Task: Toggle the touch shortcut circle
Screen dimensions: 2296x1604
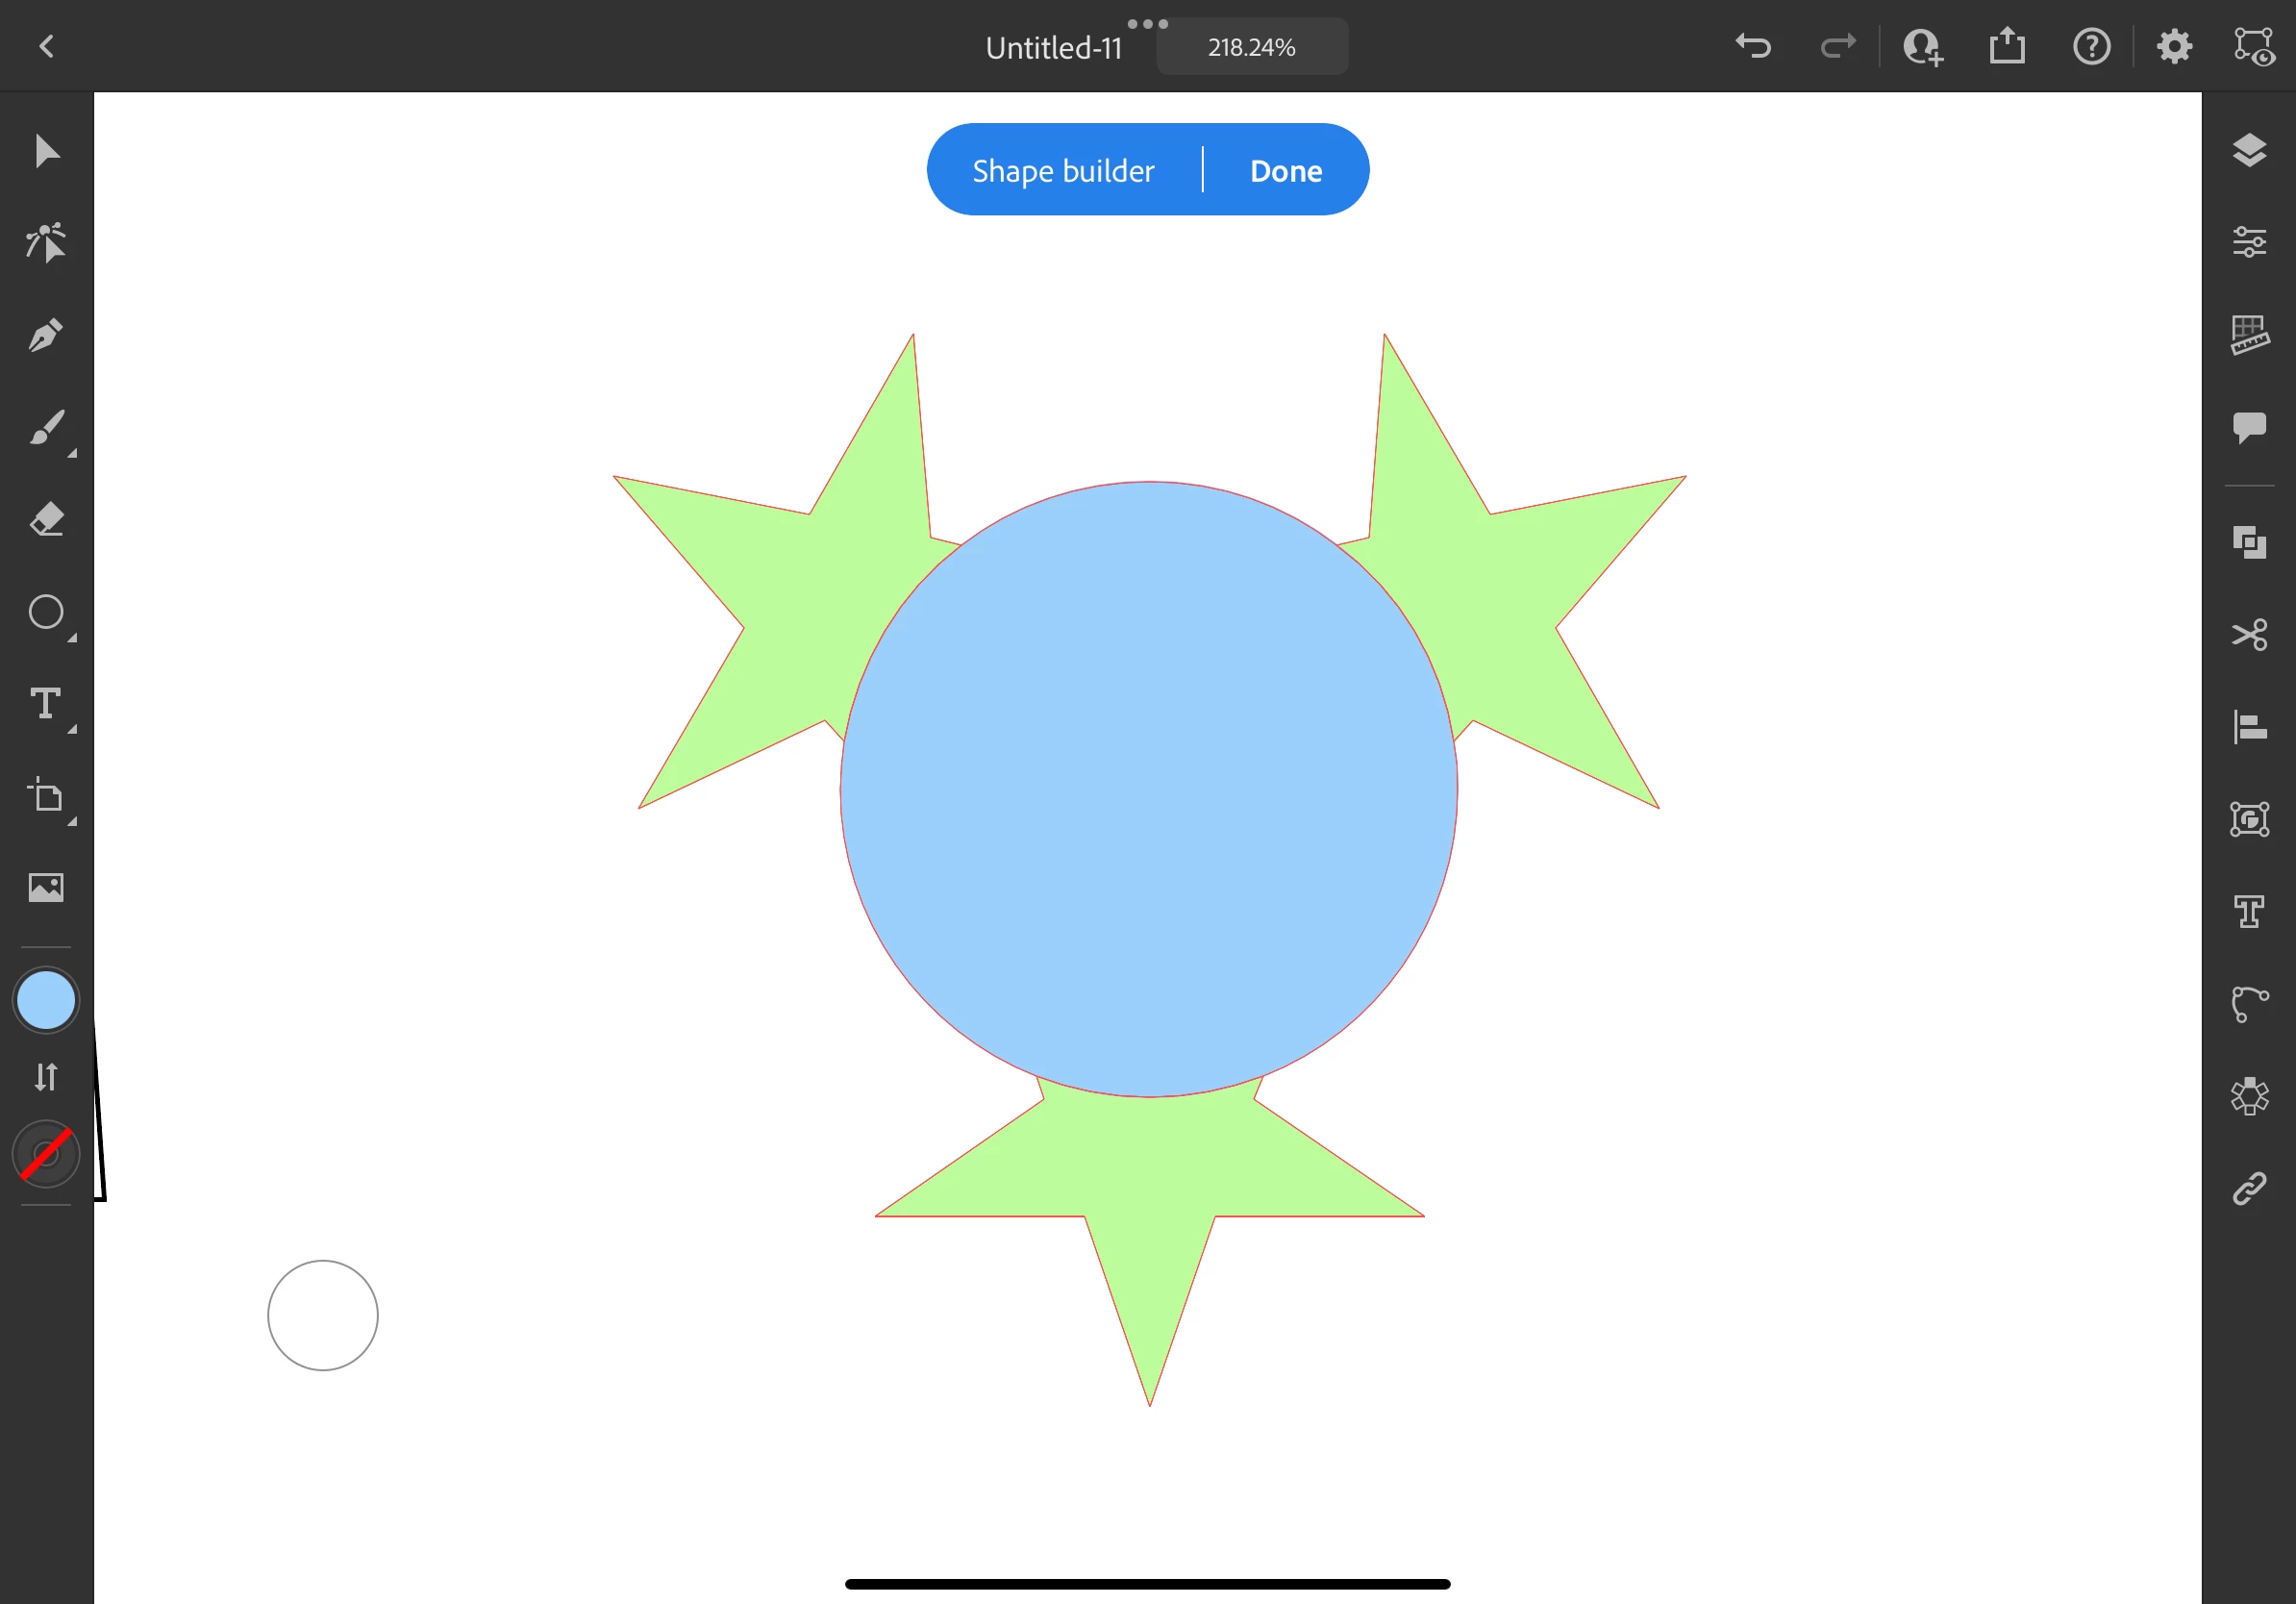Action: pos(322,1315)
